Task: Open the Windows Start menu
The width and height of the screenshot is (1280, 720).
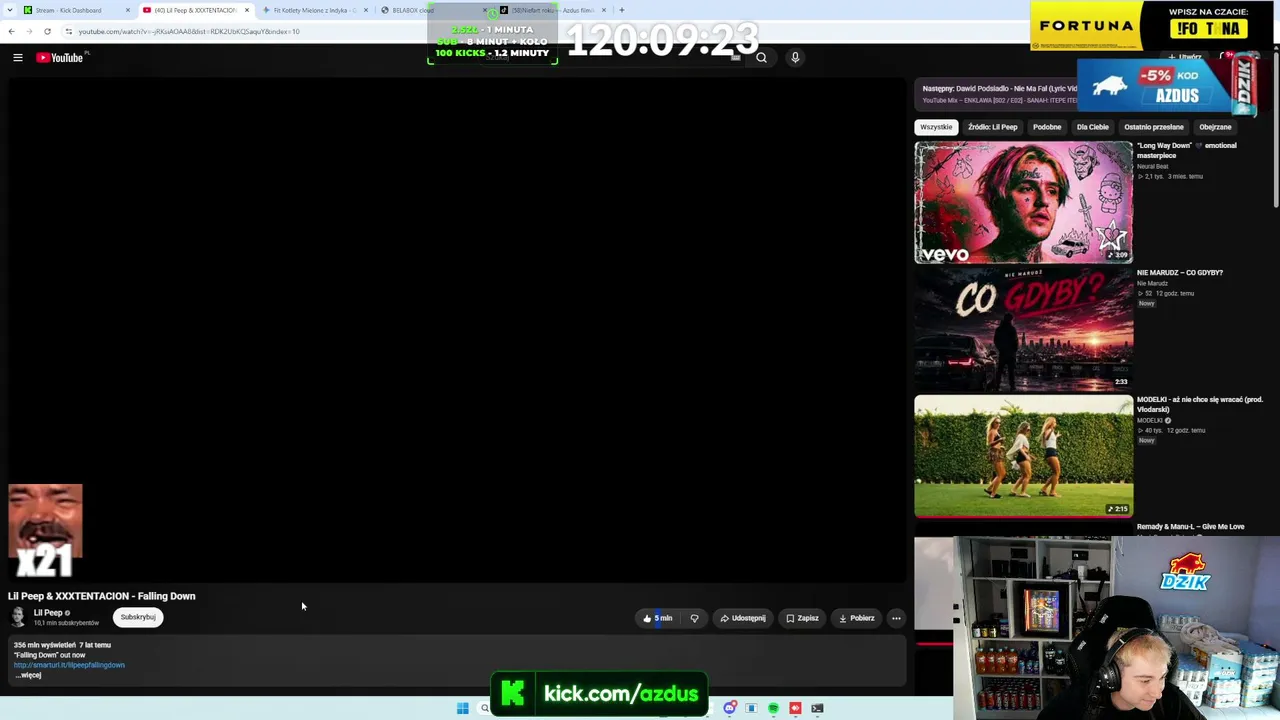Action: [462, 709]
